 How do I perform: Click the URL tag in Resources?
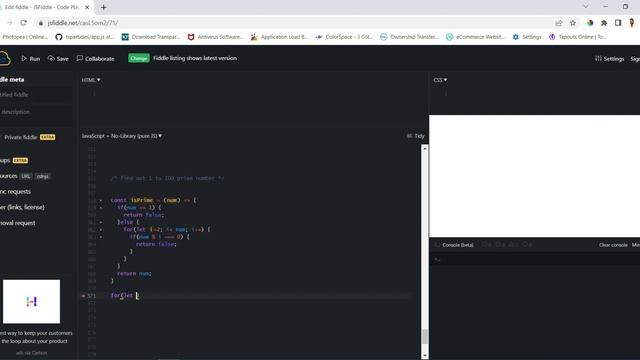pos(26,176)
